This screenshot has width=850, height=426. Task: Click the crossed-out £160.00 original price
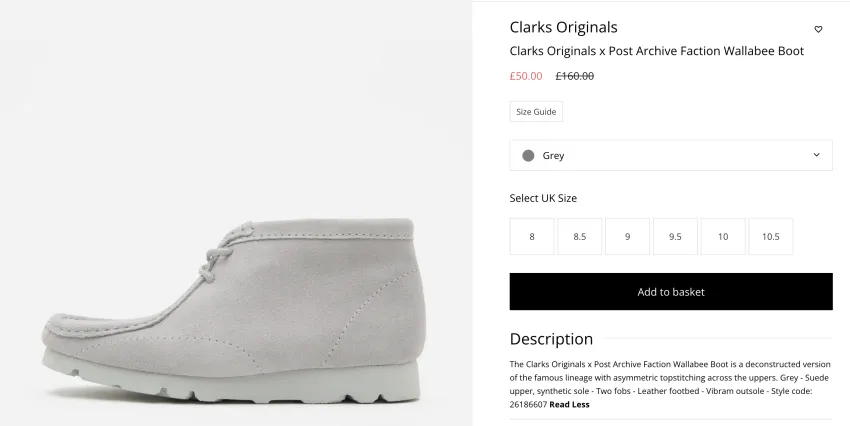pyautogui.click(x=575, y=76)
